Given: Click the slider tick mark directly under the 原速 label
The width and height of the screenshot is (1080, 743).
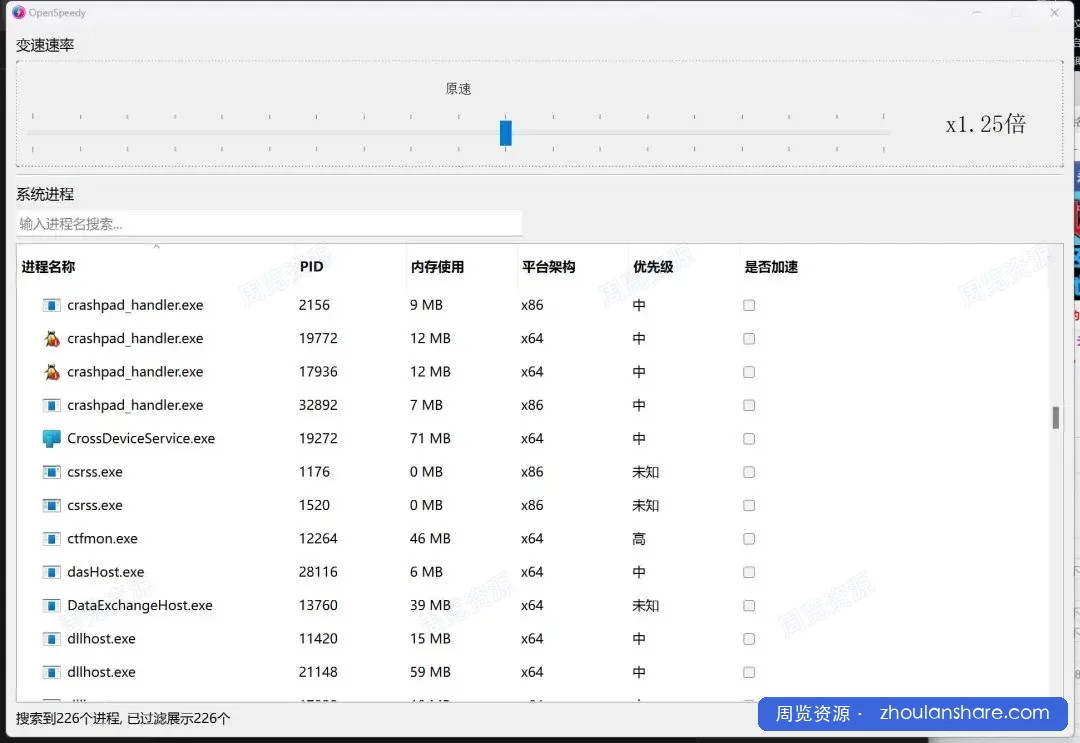Looking at the screenshot, I should point(459,117).
